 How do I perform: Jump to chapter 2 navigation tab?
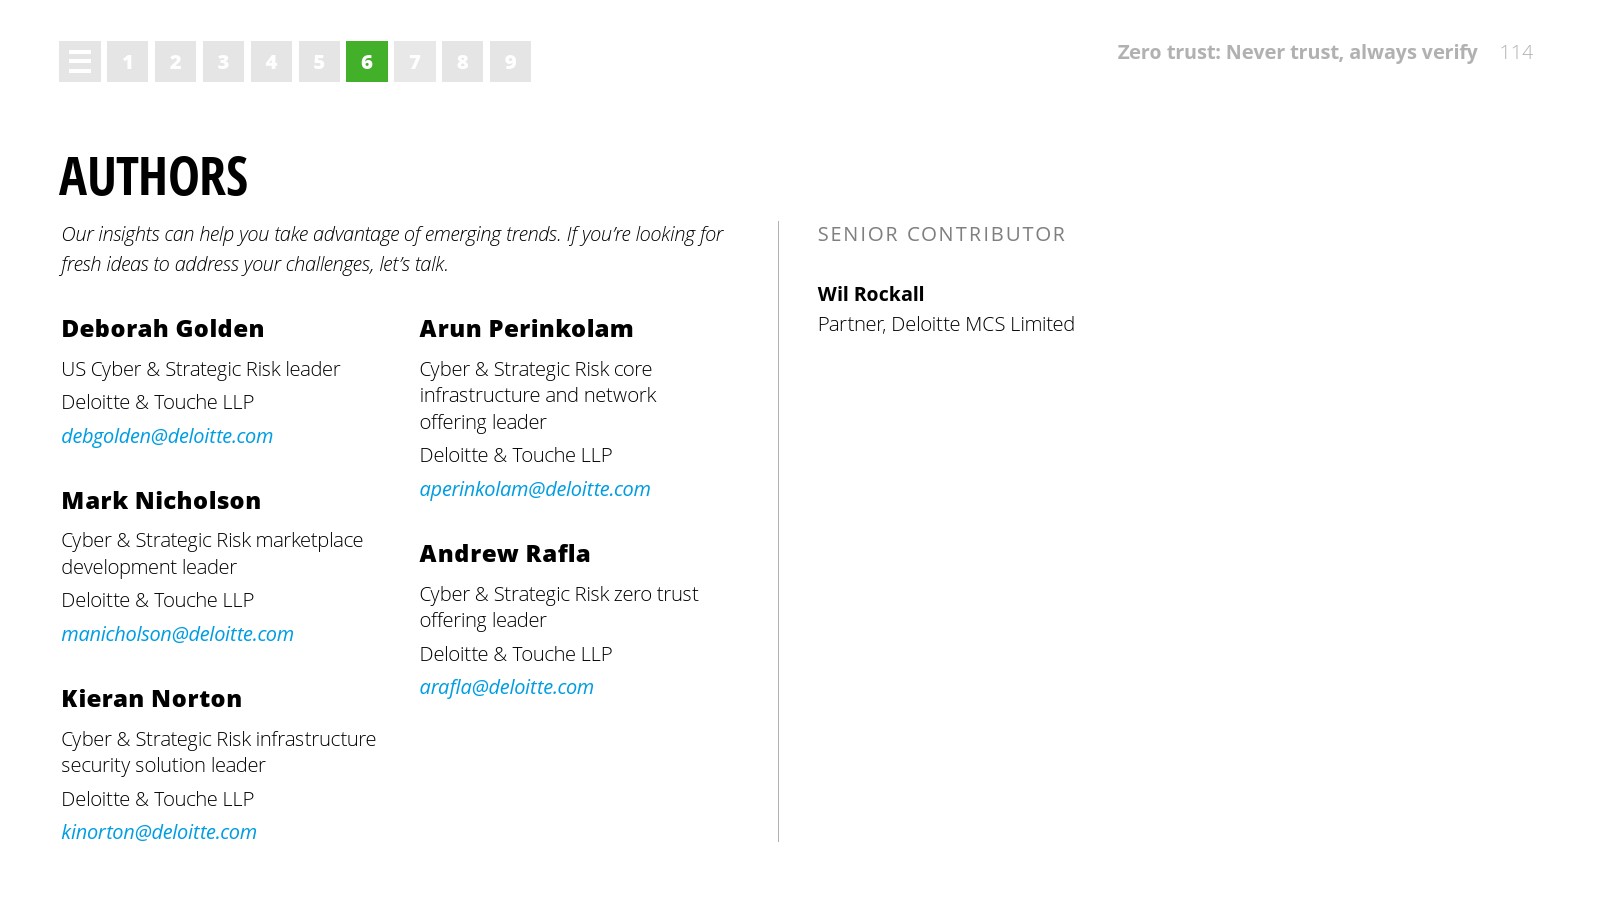coord(175,62)
